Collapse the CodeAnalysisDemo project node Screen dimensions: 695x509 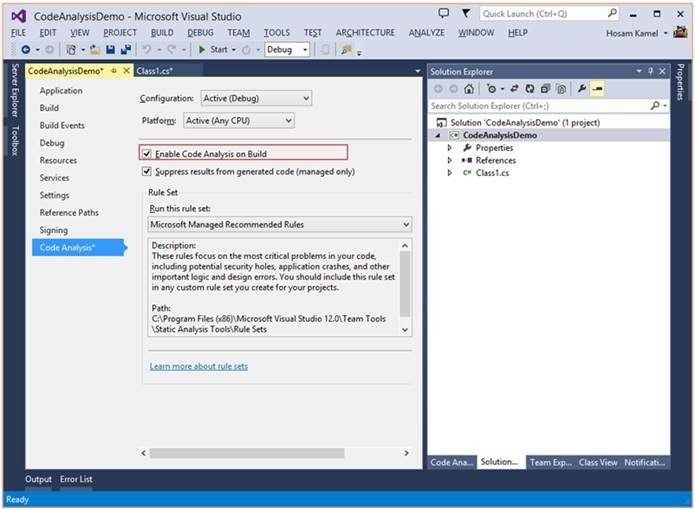point(437,136)
